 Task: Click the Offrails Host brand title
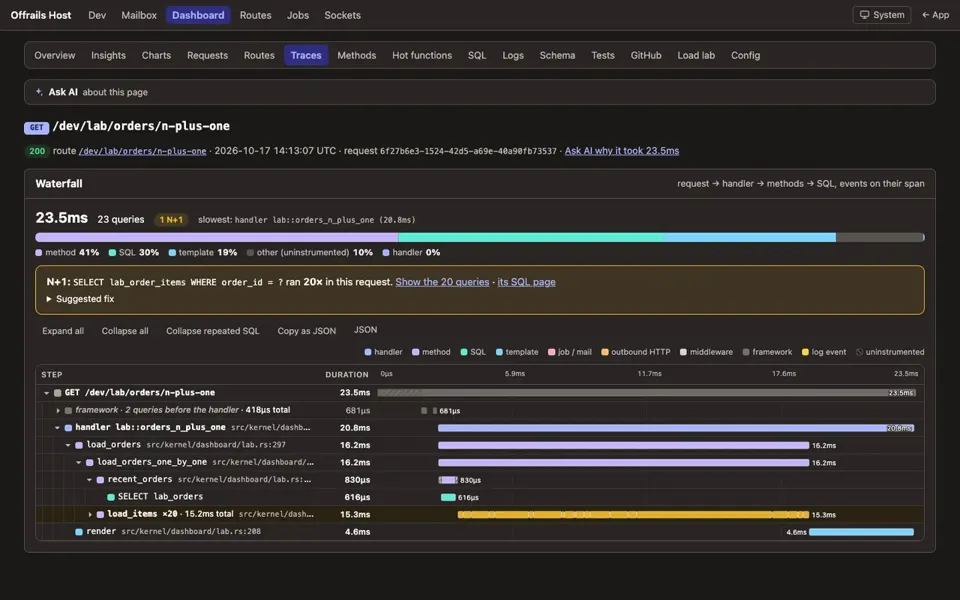tap(40, 15)
